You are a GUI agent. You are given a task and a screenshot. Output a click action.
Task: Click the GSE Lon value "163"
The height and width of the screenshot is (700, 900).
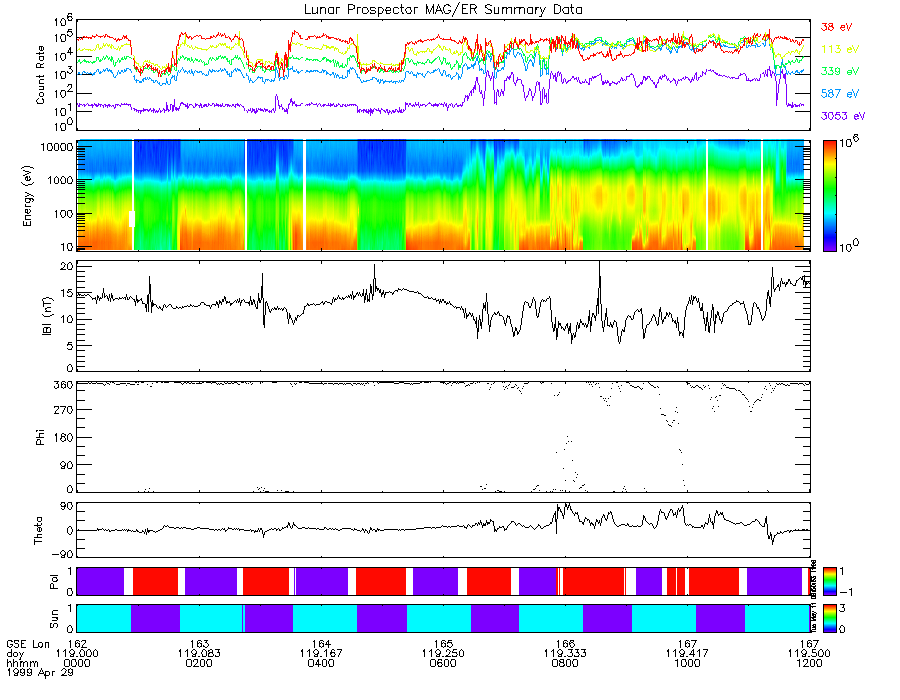point(199,644)
